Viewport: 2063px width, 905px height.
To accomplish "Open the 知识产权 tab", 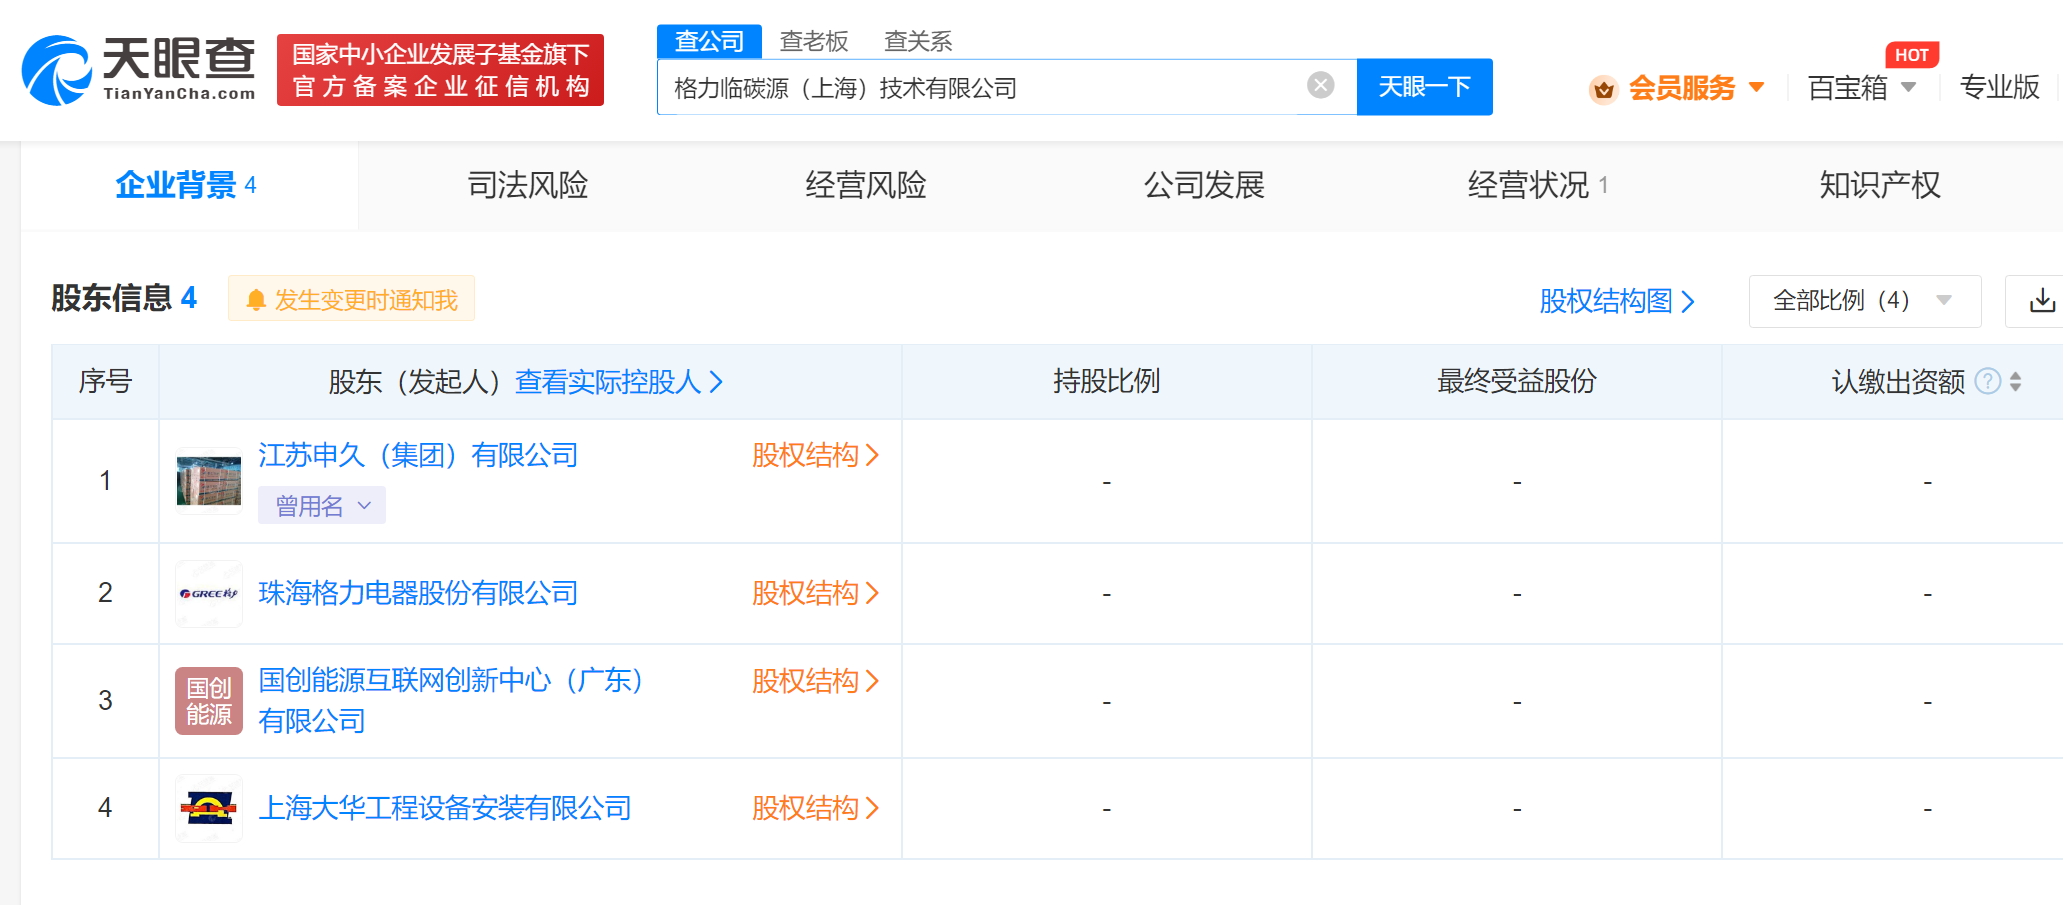I will pyautogui.click(x=1879, y=185).
